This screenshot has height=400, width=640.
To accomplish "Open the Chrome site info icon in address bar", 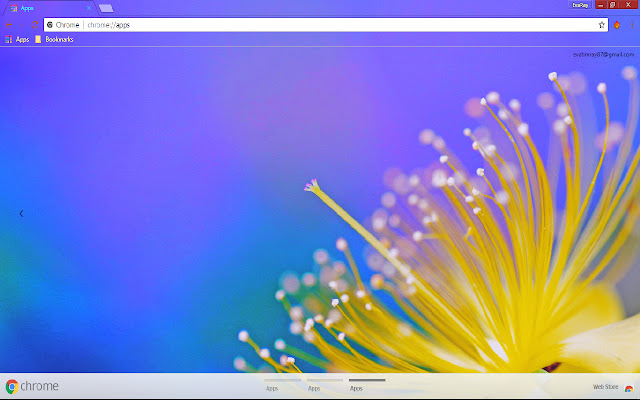I will [50, 25].
